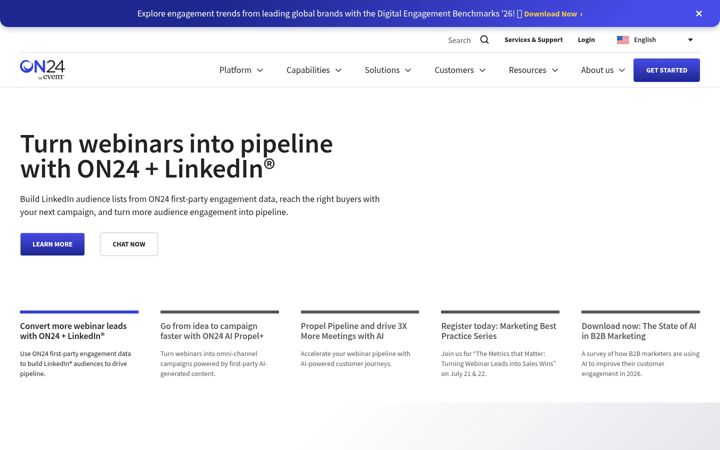Viewport: 720px width, 450px height.
Task: Focus the Search input field
Action: 460,40
